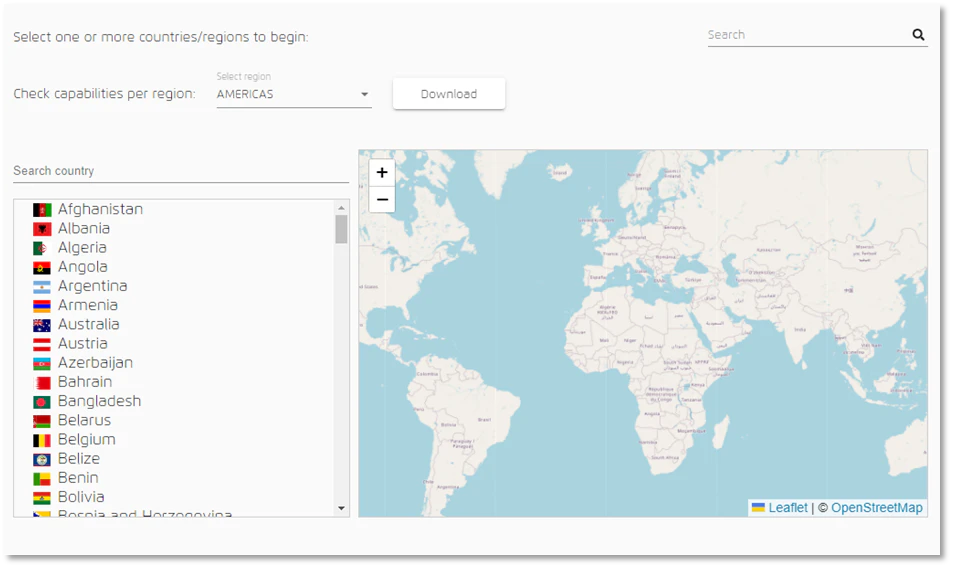
Task: Select Algeria in the country list
Action: click(82, 248)
